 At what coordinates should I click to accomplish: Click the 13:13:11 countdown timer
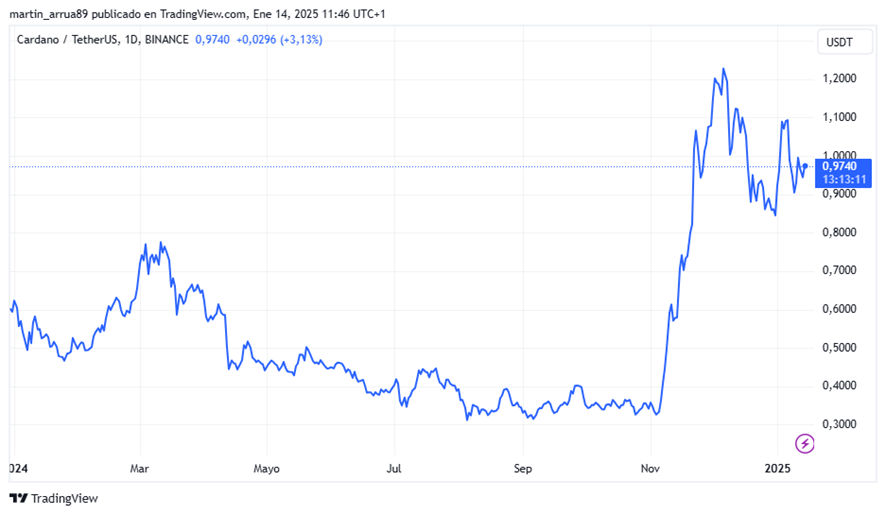pos(844,180)
